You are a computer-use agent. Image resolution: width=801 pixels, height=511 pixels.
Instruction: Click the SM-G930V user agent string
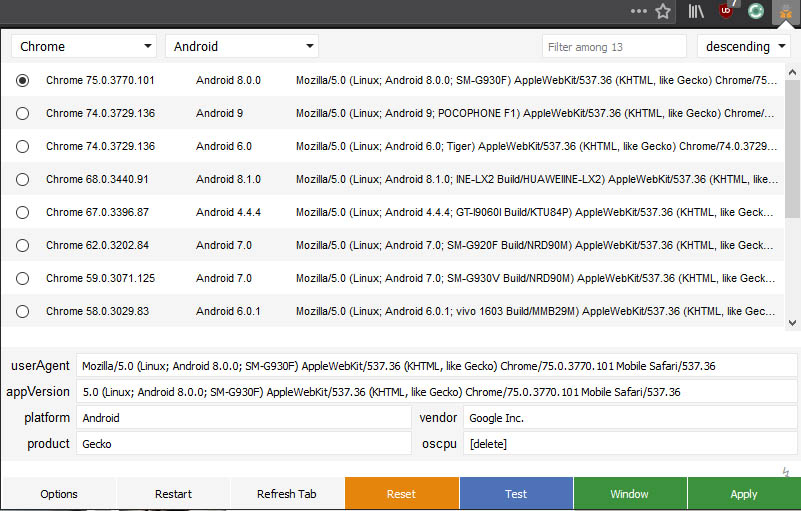click(535, 278)
